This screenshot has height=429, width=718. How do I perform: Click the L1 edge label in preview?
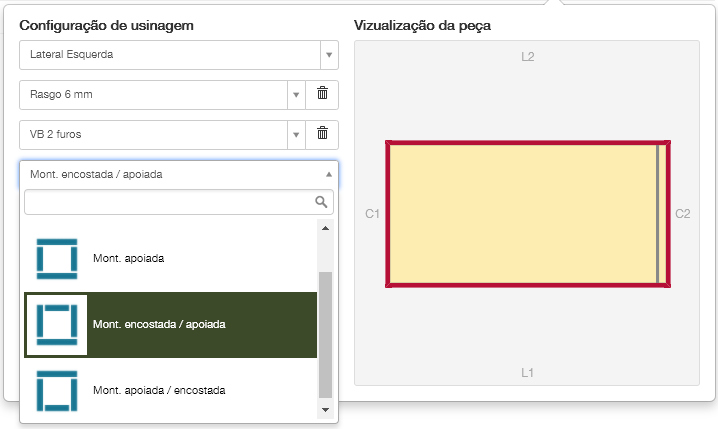(x=527, y=373)
